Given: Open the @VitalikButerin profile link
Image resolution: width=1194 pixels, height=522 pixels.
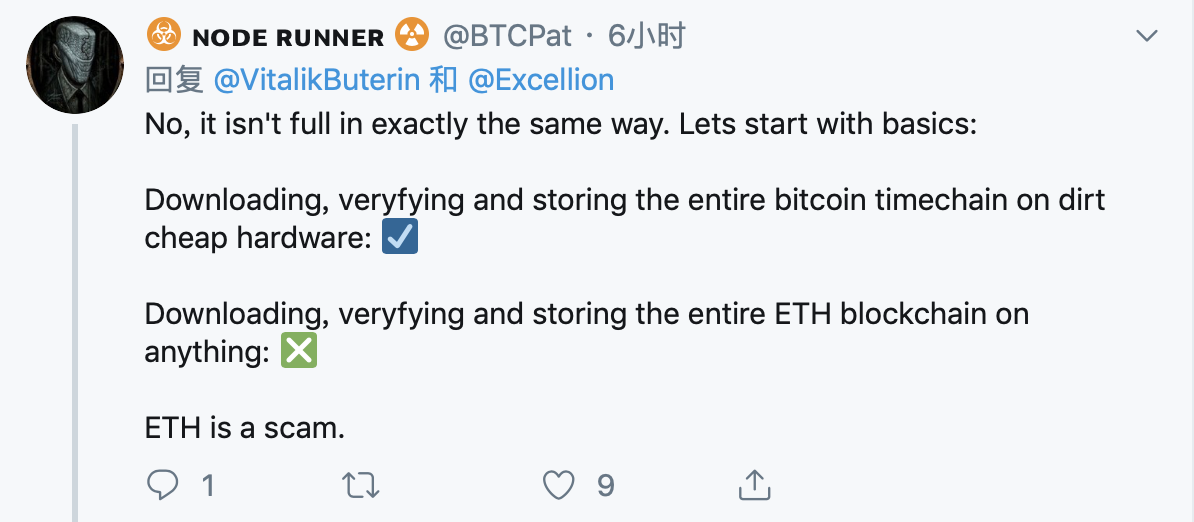Looking at the screenshot, I should tap(318, 79).
